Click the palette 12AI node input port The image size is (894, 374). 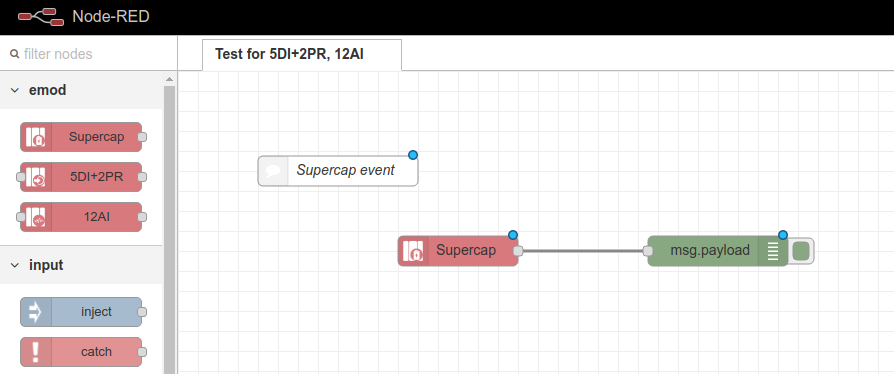click(x=21, y=217)
